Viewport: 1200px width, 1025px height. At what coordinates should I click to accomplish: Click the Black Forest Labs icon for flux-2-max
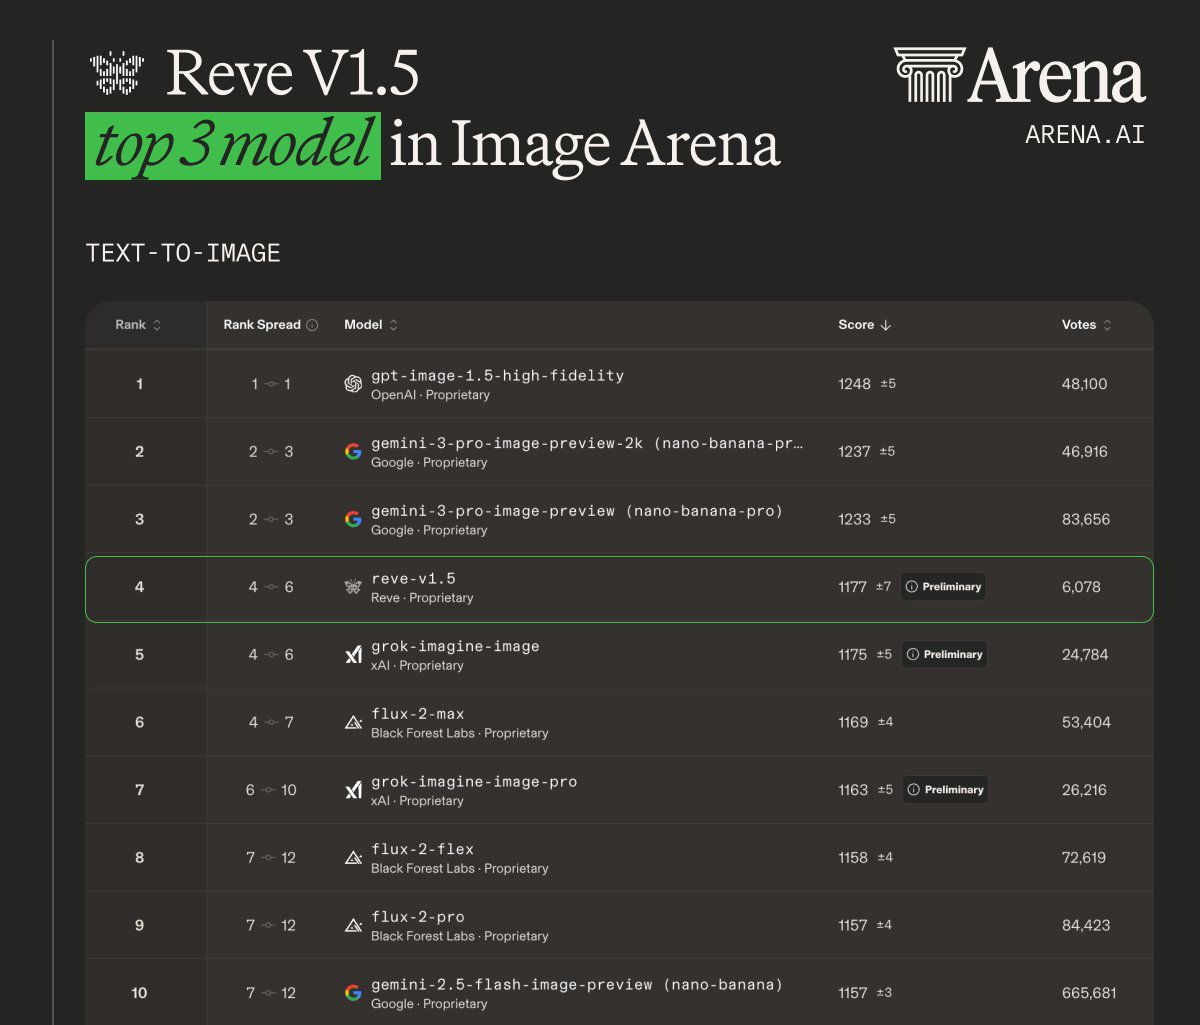(353, 722)
